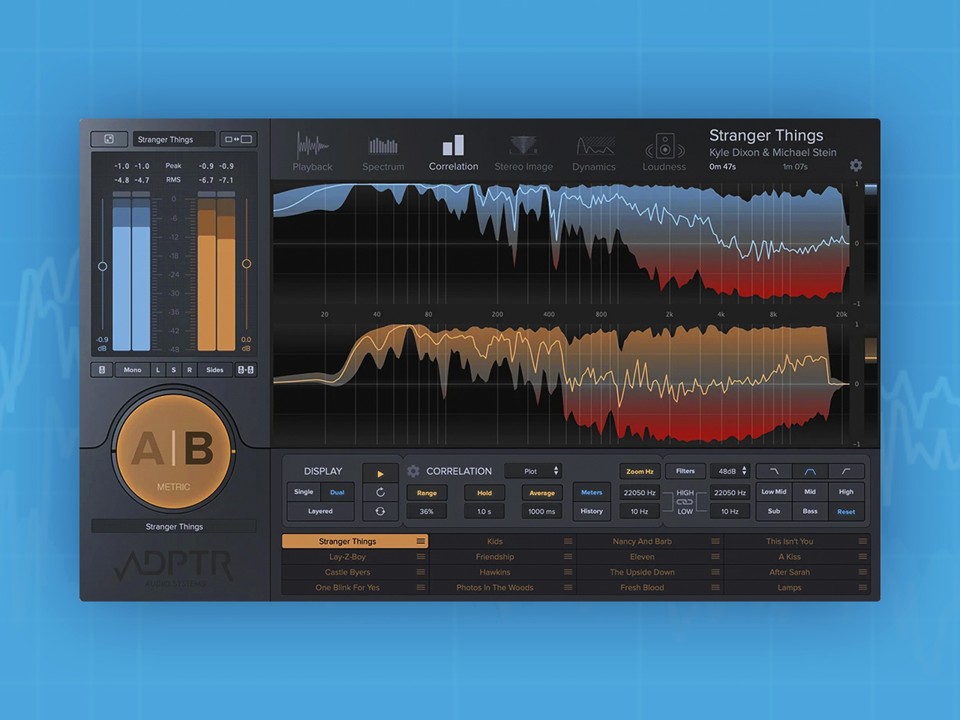Click the large A|B switch knob

(x=174, y=451)
